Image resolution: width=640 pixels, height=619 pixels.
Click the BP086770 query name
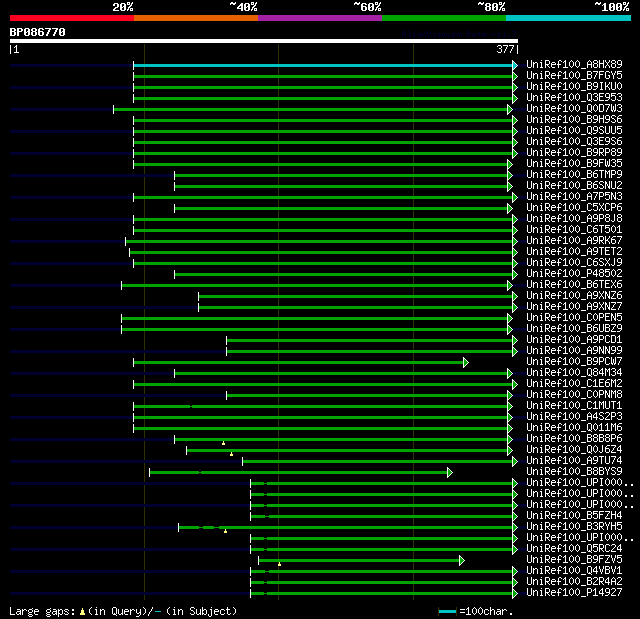click(38, 32)
